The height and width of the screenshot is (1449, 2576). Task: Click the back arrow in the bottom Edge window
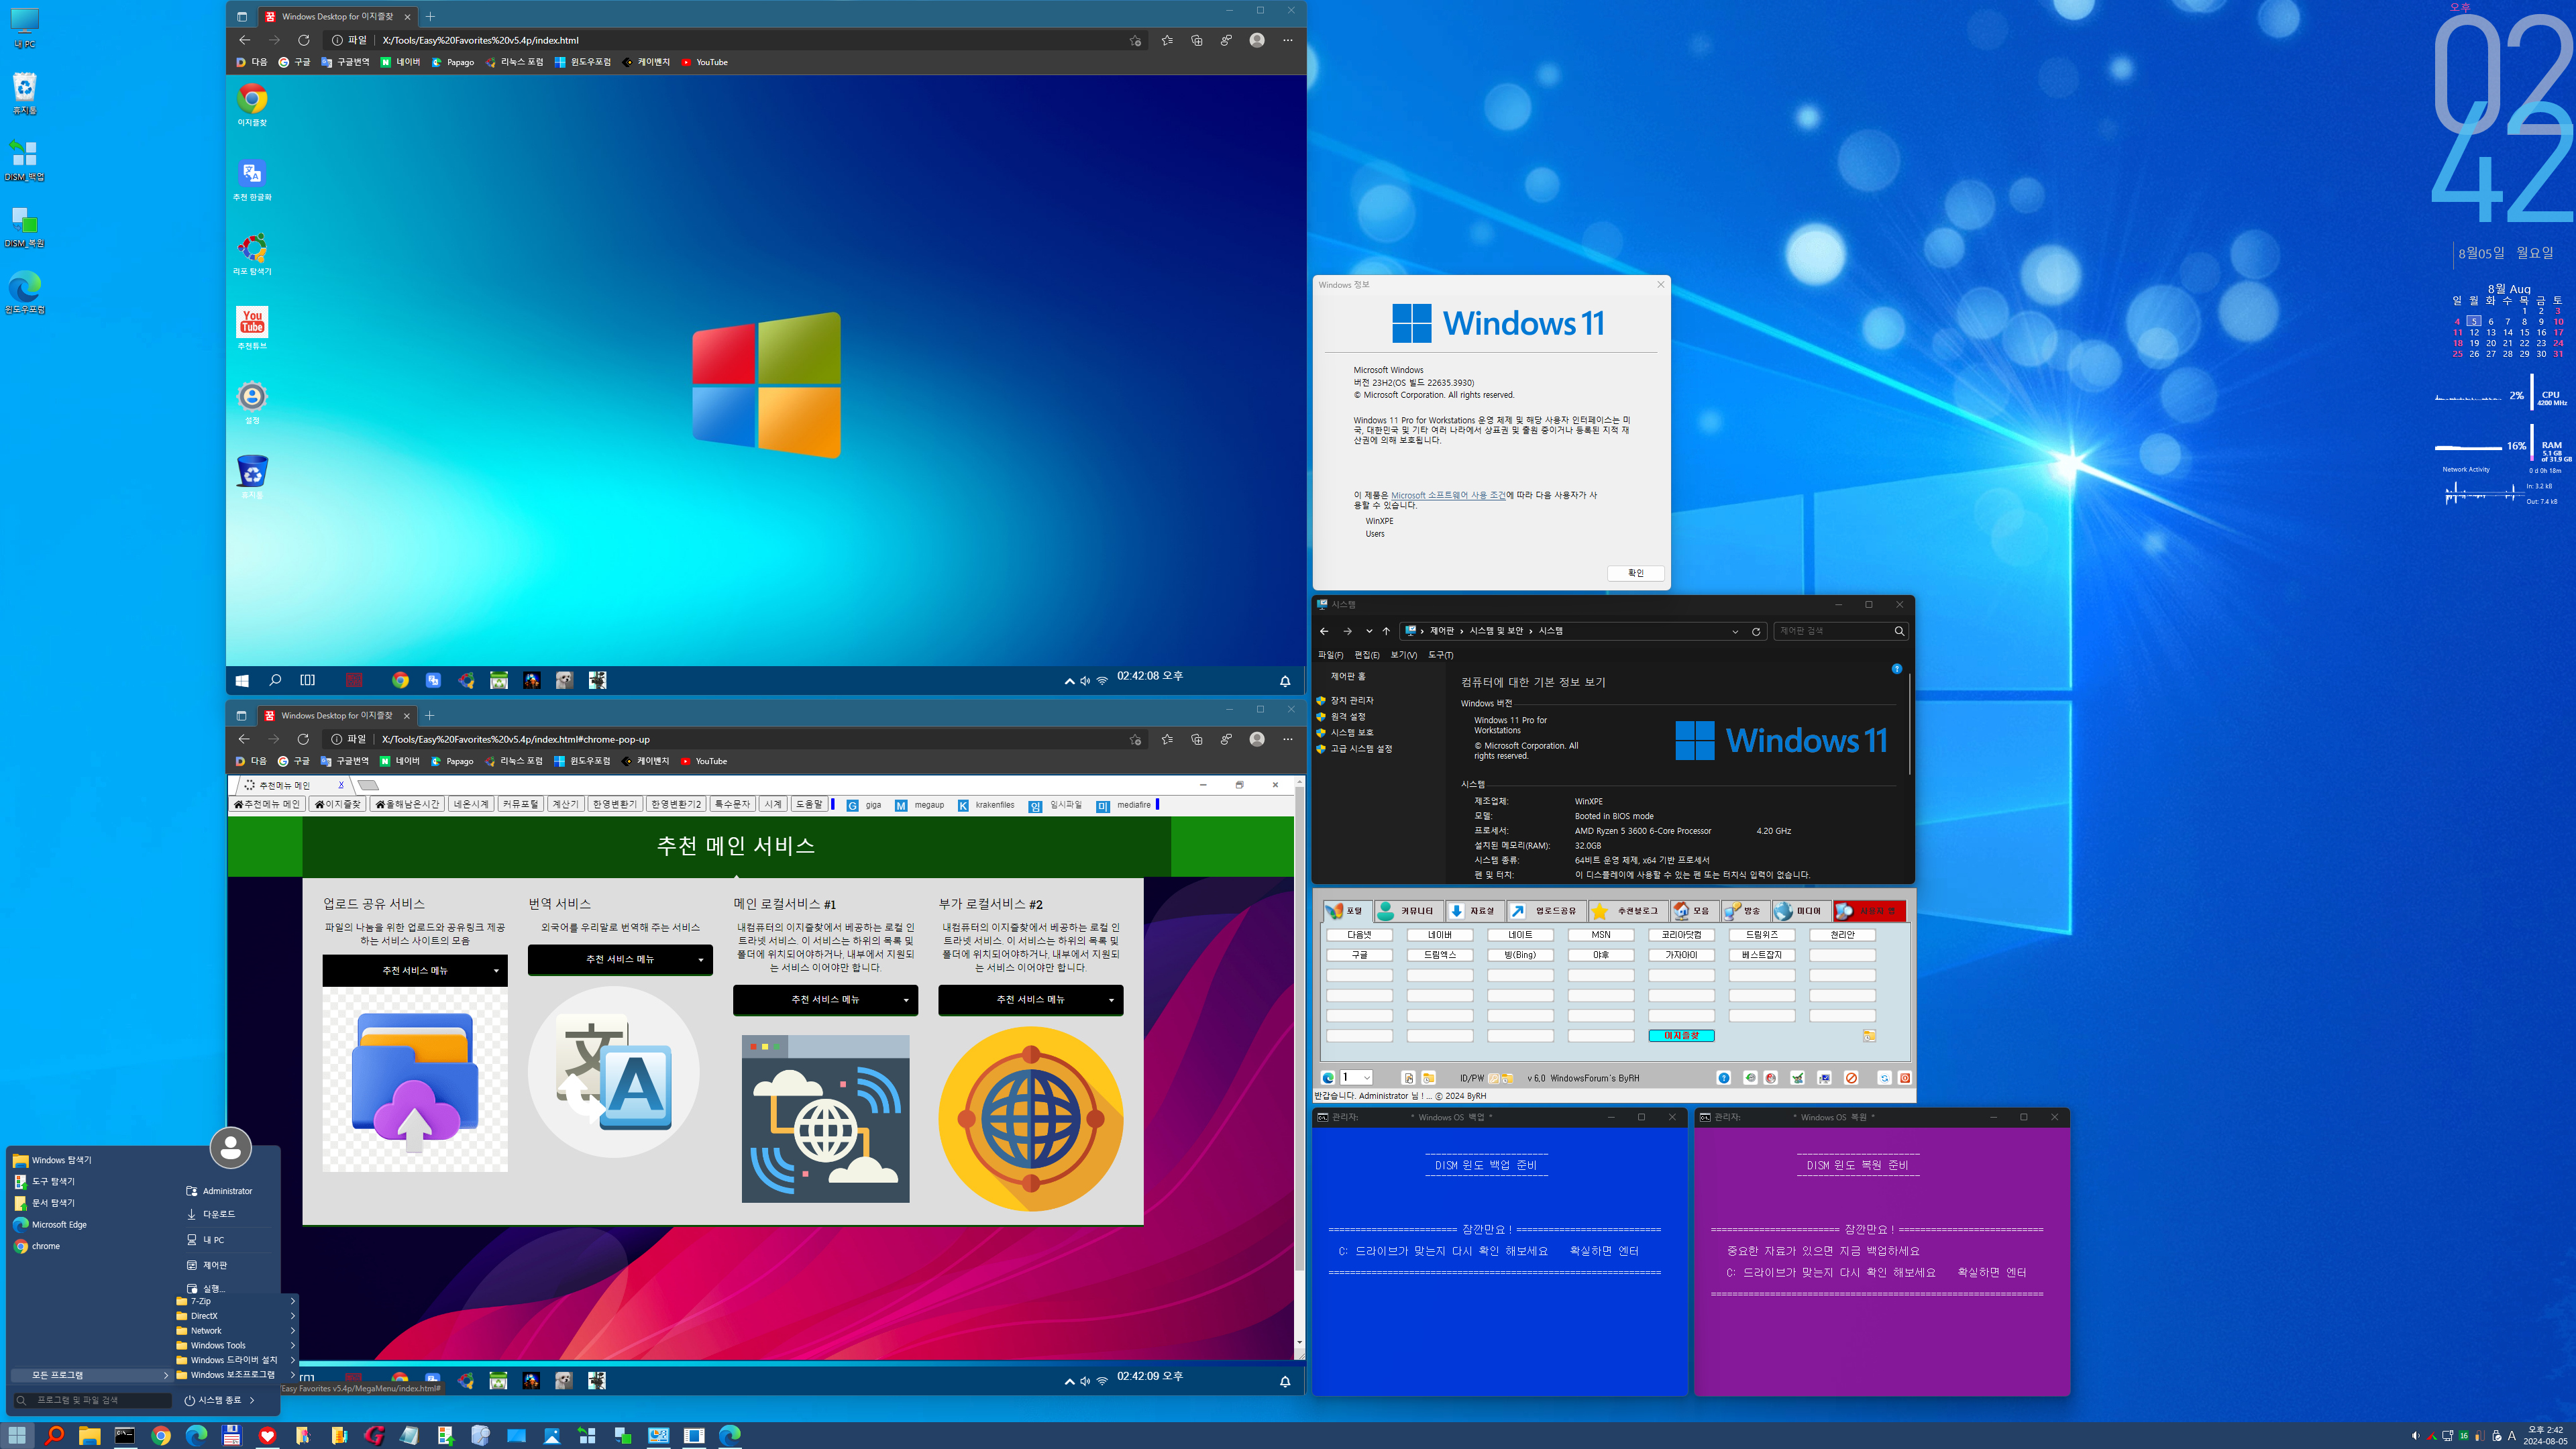(244, 739)
